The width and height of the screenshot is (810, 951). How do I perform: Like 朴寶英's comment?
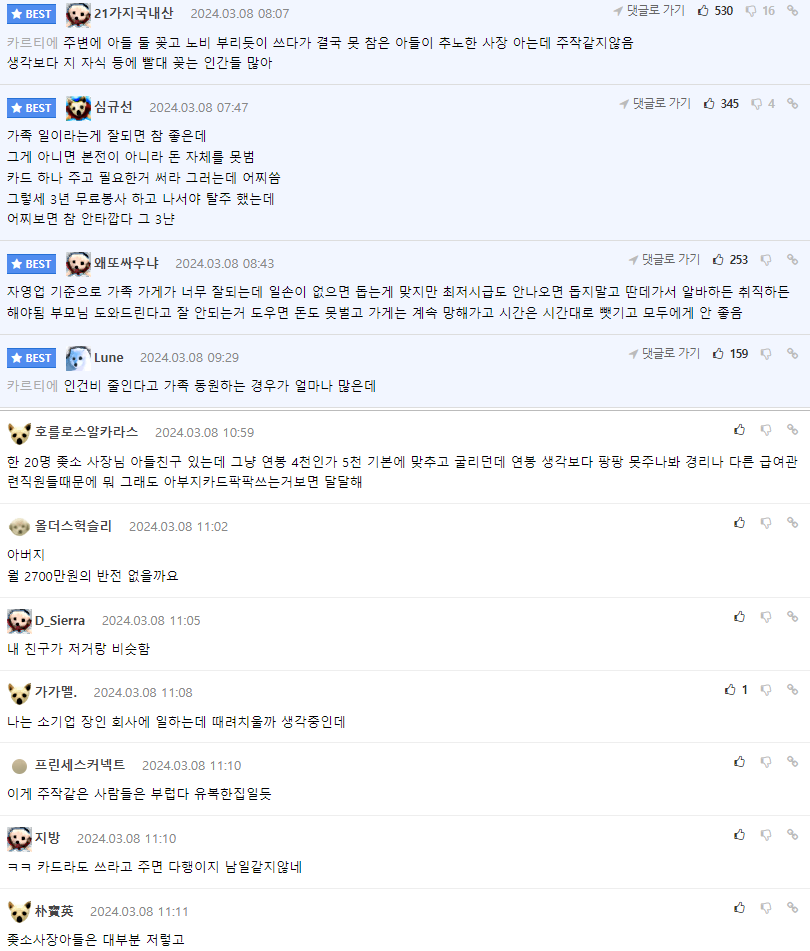pyautogui.click(x=739, y=908)
